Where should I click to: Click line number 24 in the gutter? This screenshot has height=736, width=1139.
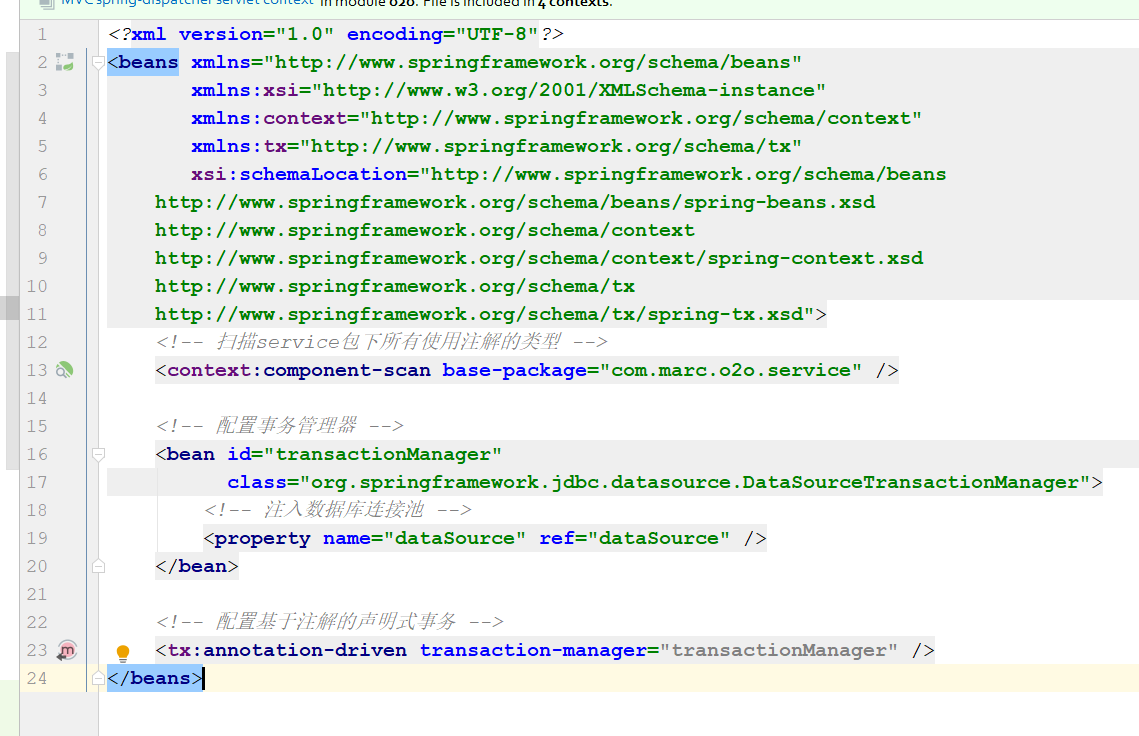(37, 679)
